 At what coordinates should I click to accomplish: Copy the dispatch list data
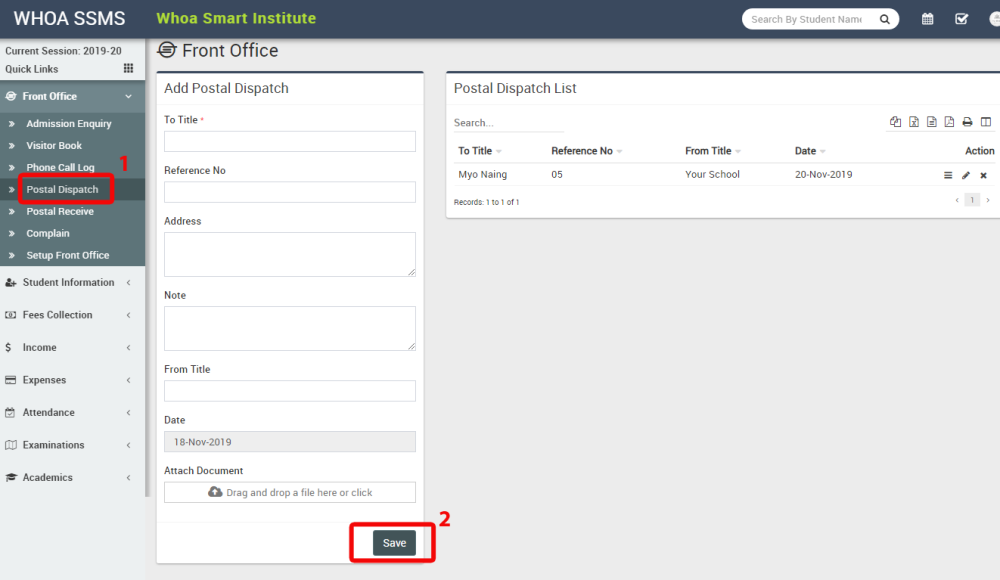pyautogui.click(x=895, y=121)
